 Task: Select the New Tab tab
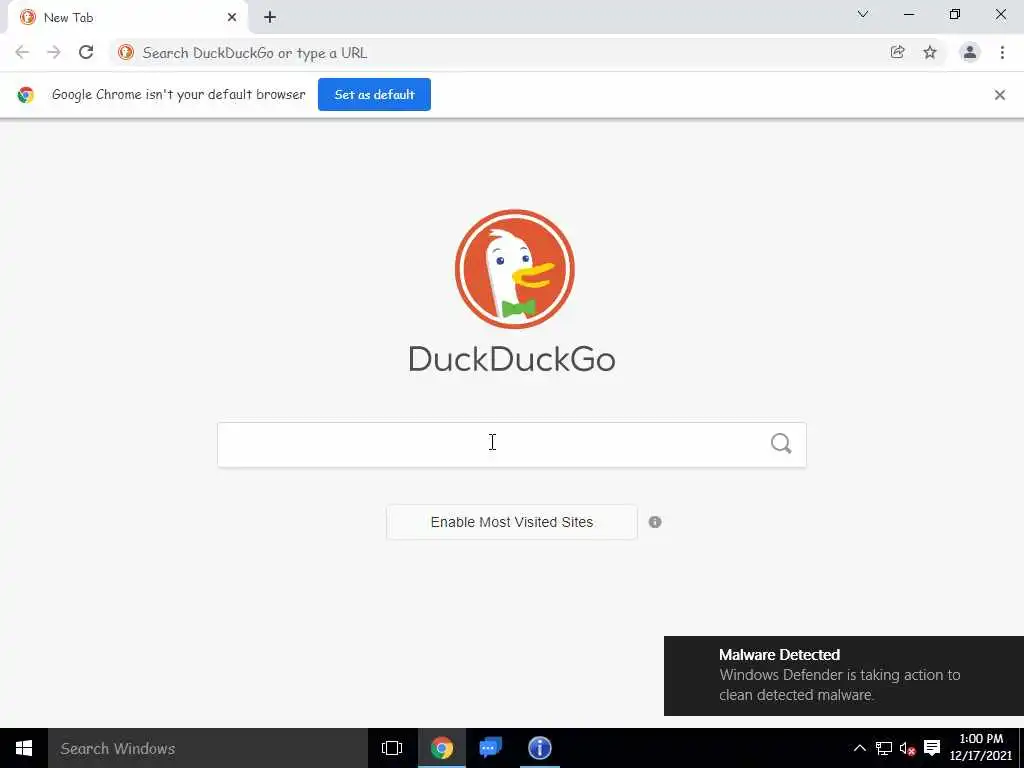coord(127,18)
